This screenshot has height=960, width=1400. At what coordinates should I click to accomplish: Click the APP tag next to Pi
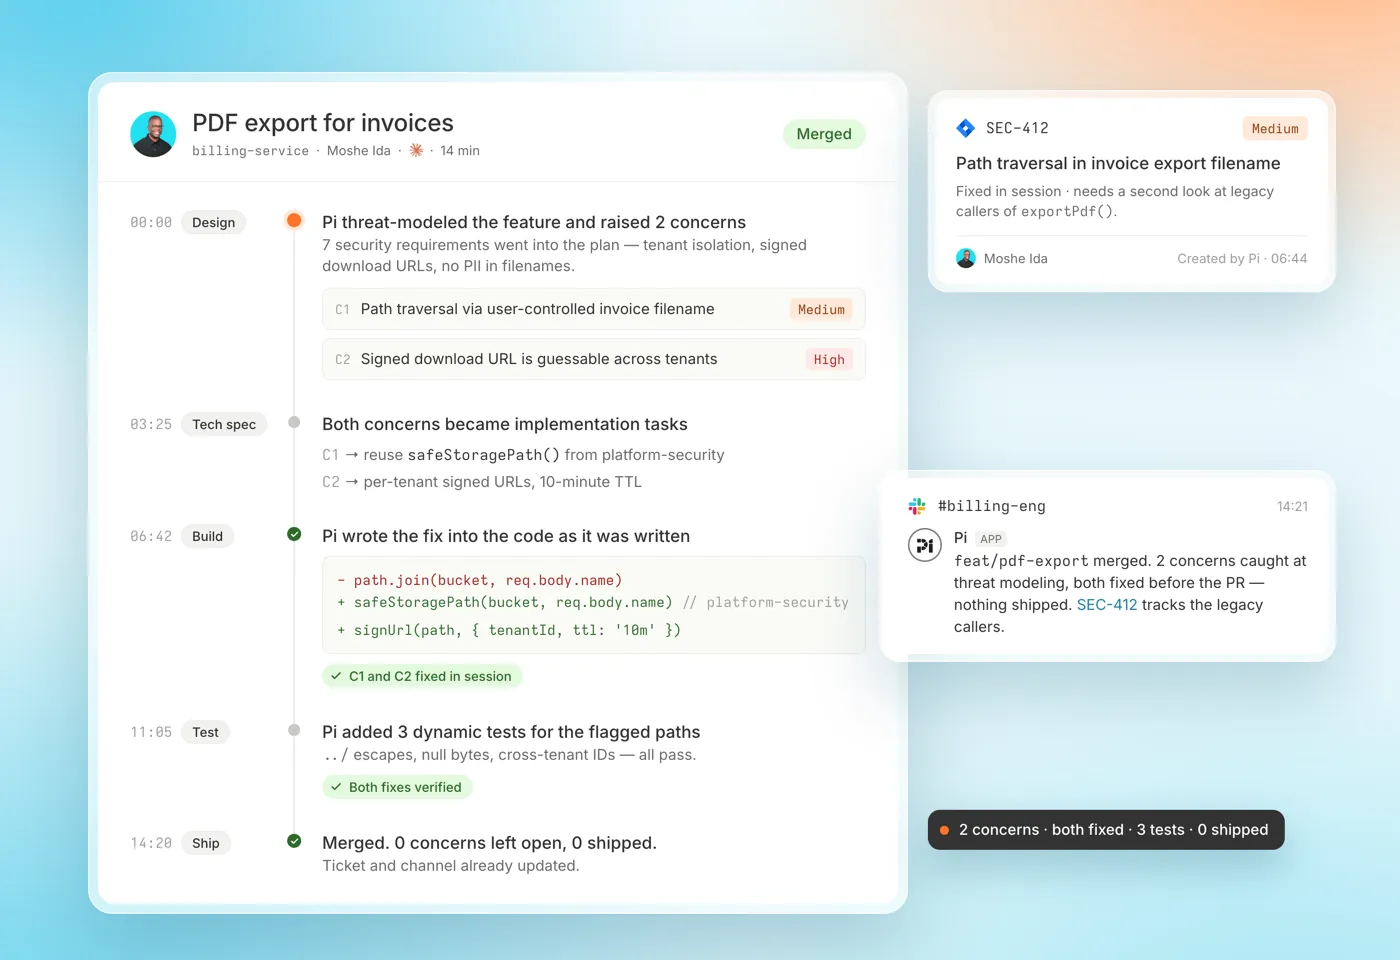point(991,538)
